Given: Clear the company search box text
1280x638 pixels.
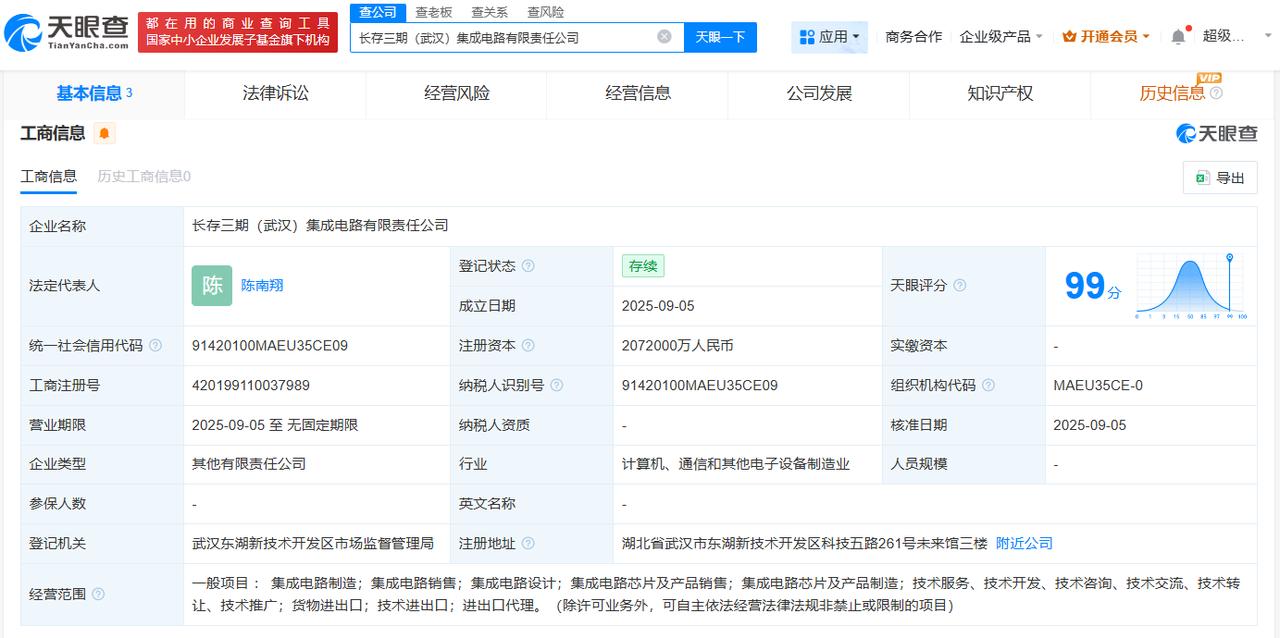Looking at the screenshot, I should pos(664,37).
